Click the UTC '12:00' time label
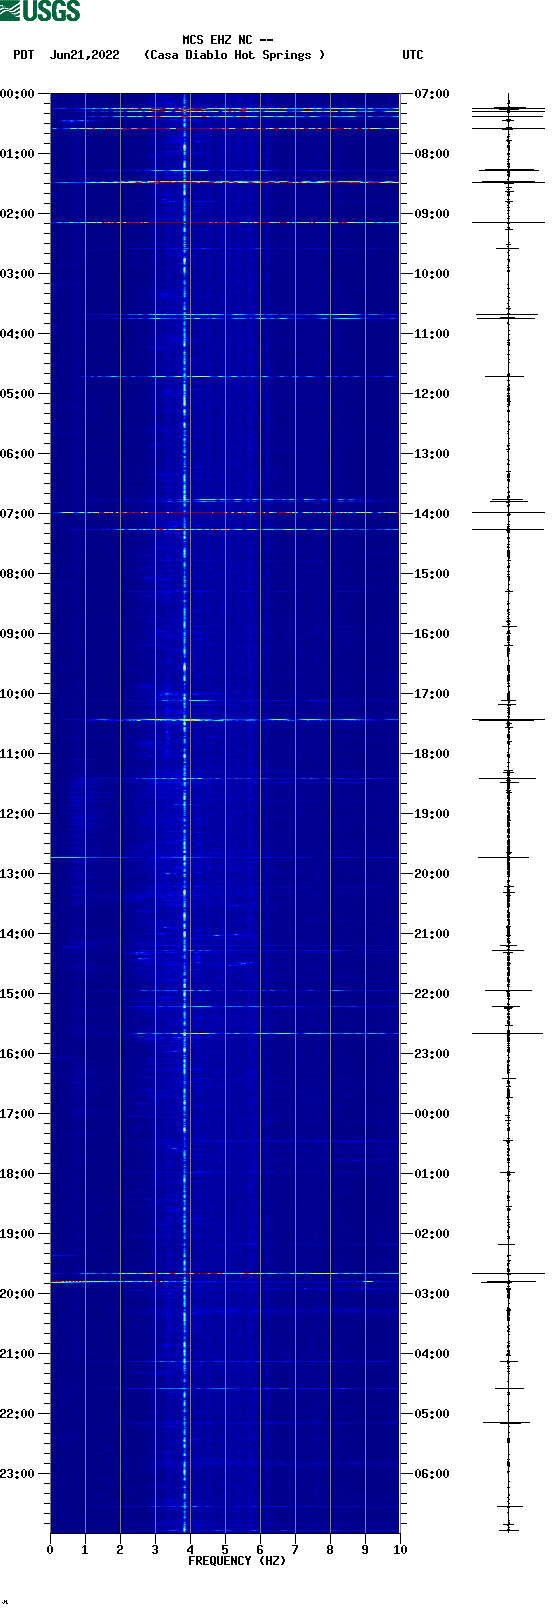 432,394
